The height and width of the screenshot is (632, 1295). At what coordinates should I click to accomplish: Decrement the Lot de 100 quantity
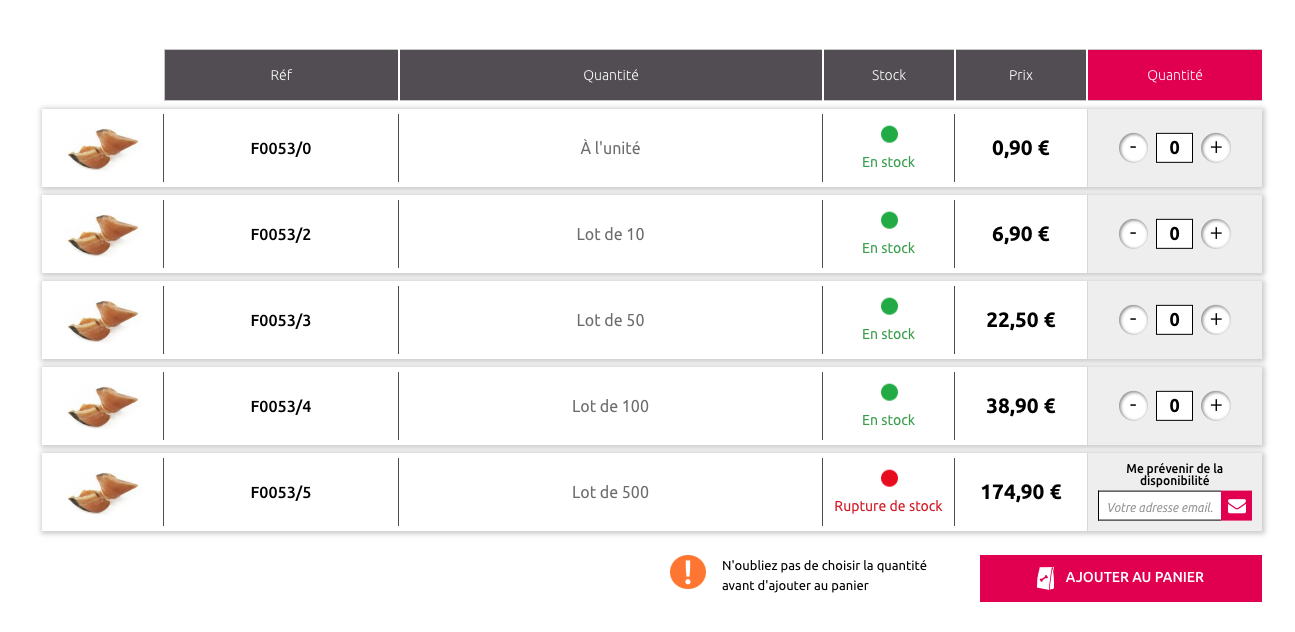[x=1133, y=406]
